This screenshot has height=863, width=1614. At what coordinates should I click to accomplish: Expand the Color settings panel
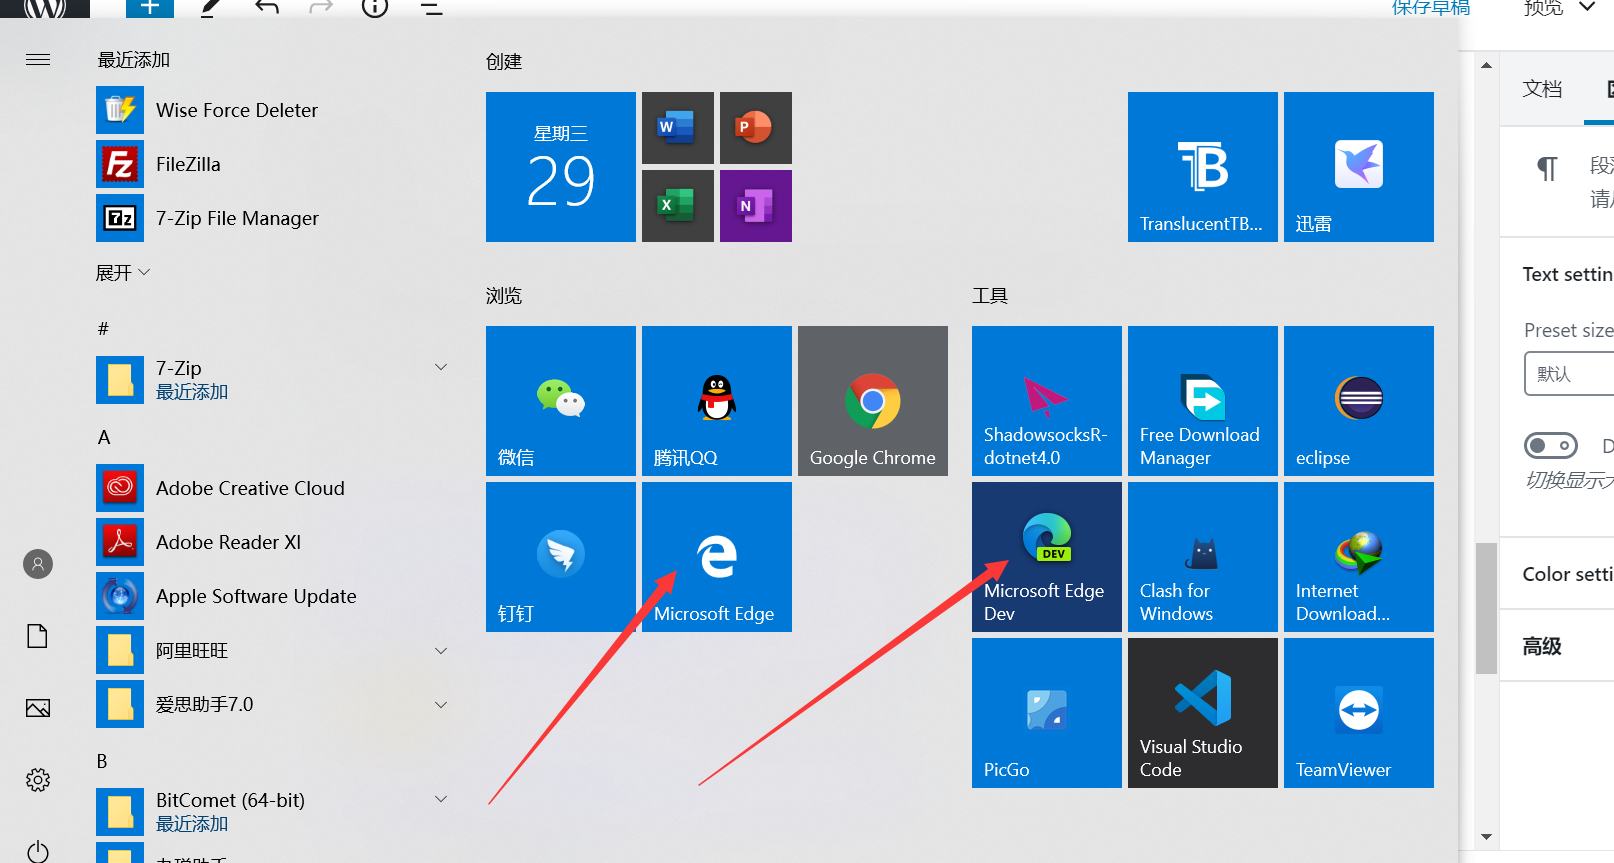(x=1557, y=574)
